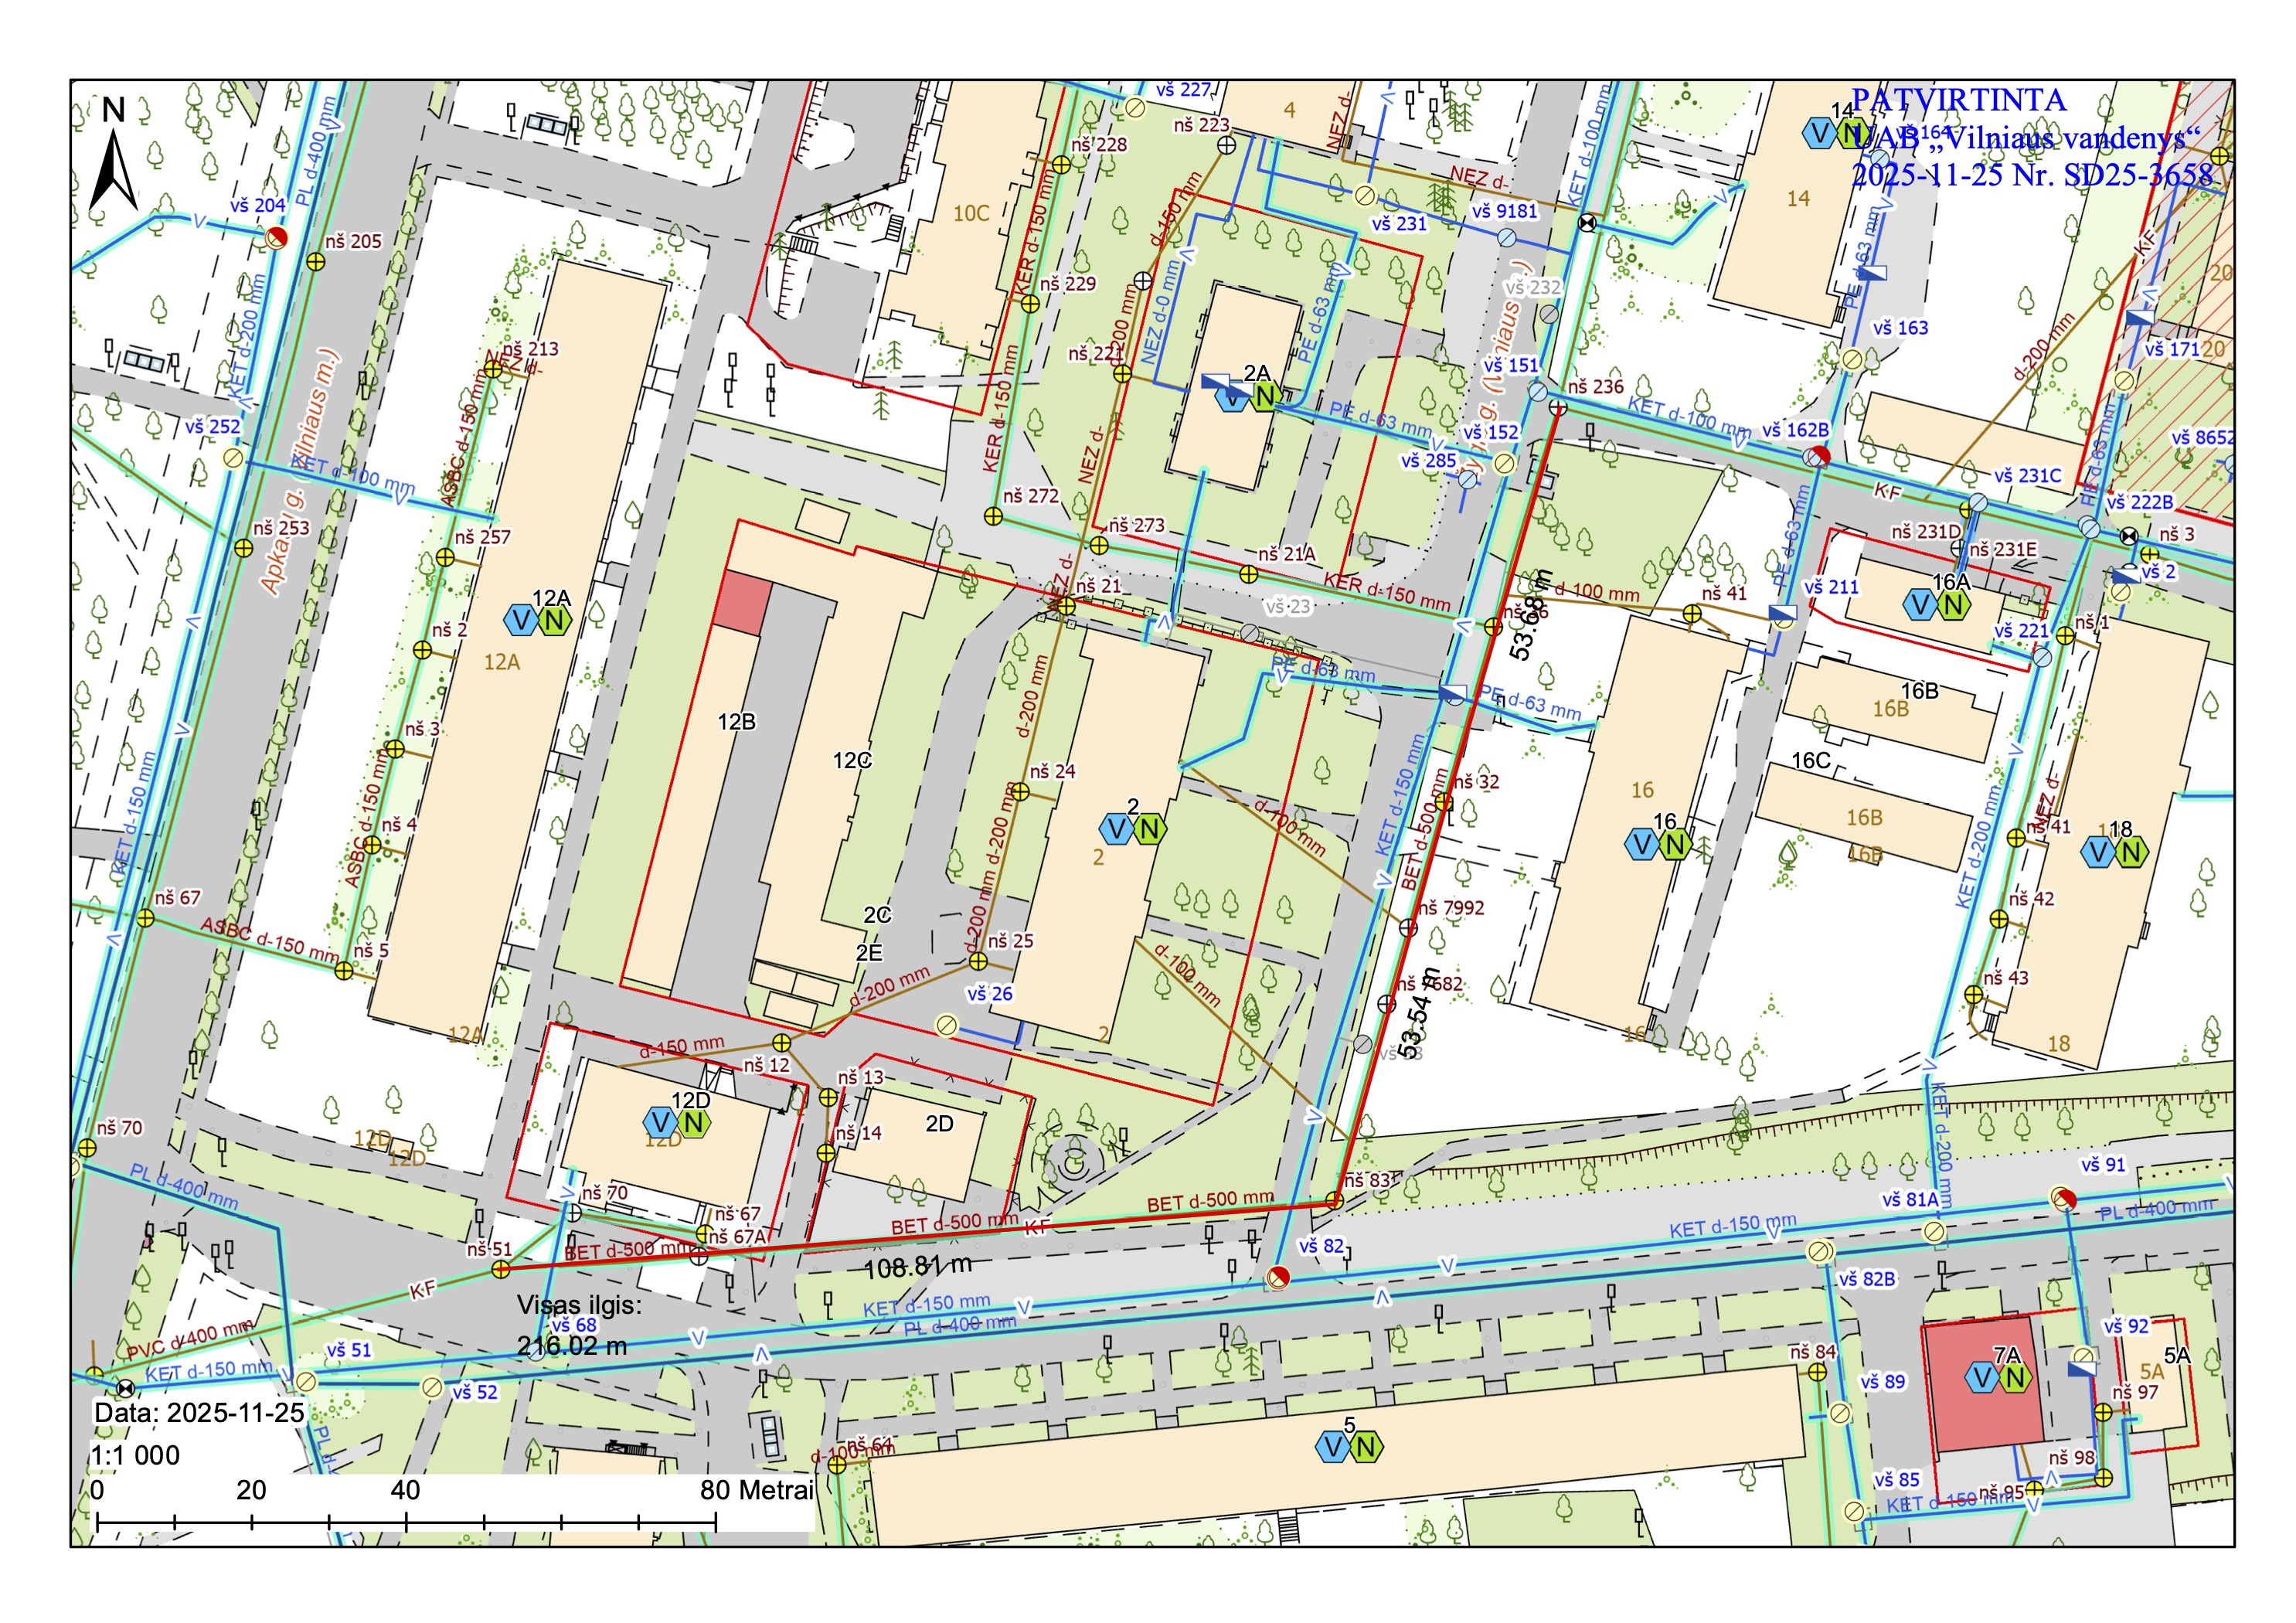Viewport: 2296px width, 1623px height.
Task: Click the manhole circle nš 7992
Action: pyautogui.click(x=1408, y=928)
